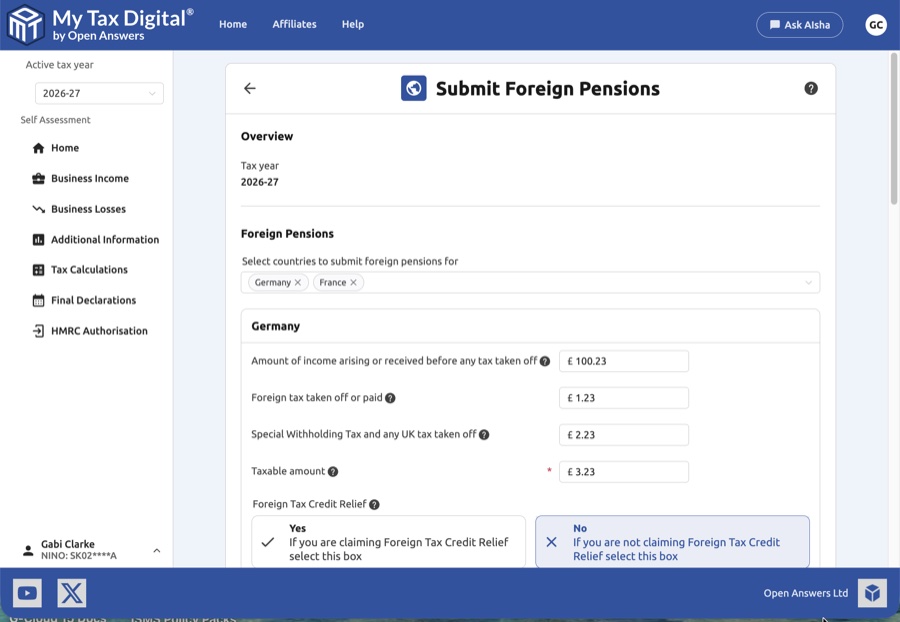Open the Home page via the house icon

click(37, 148)
